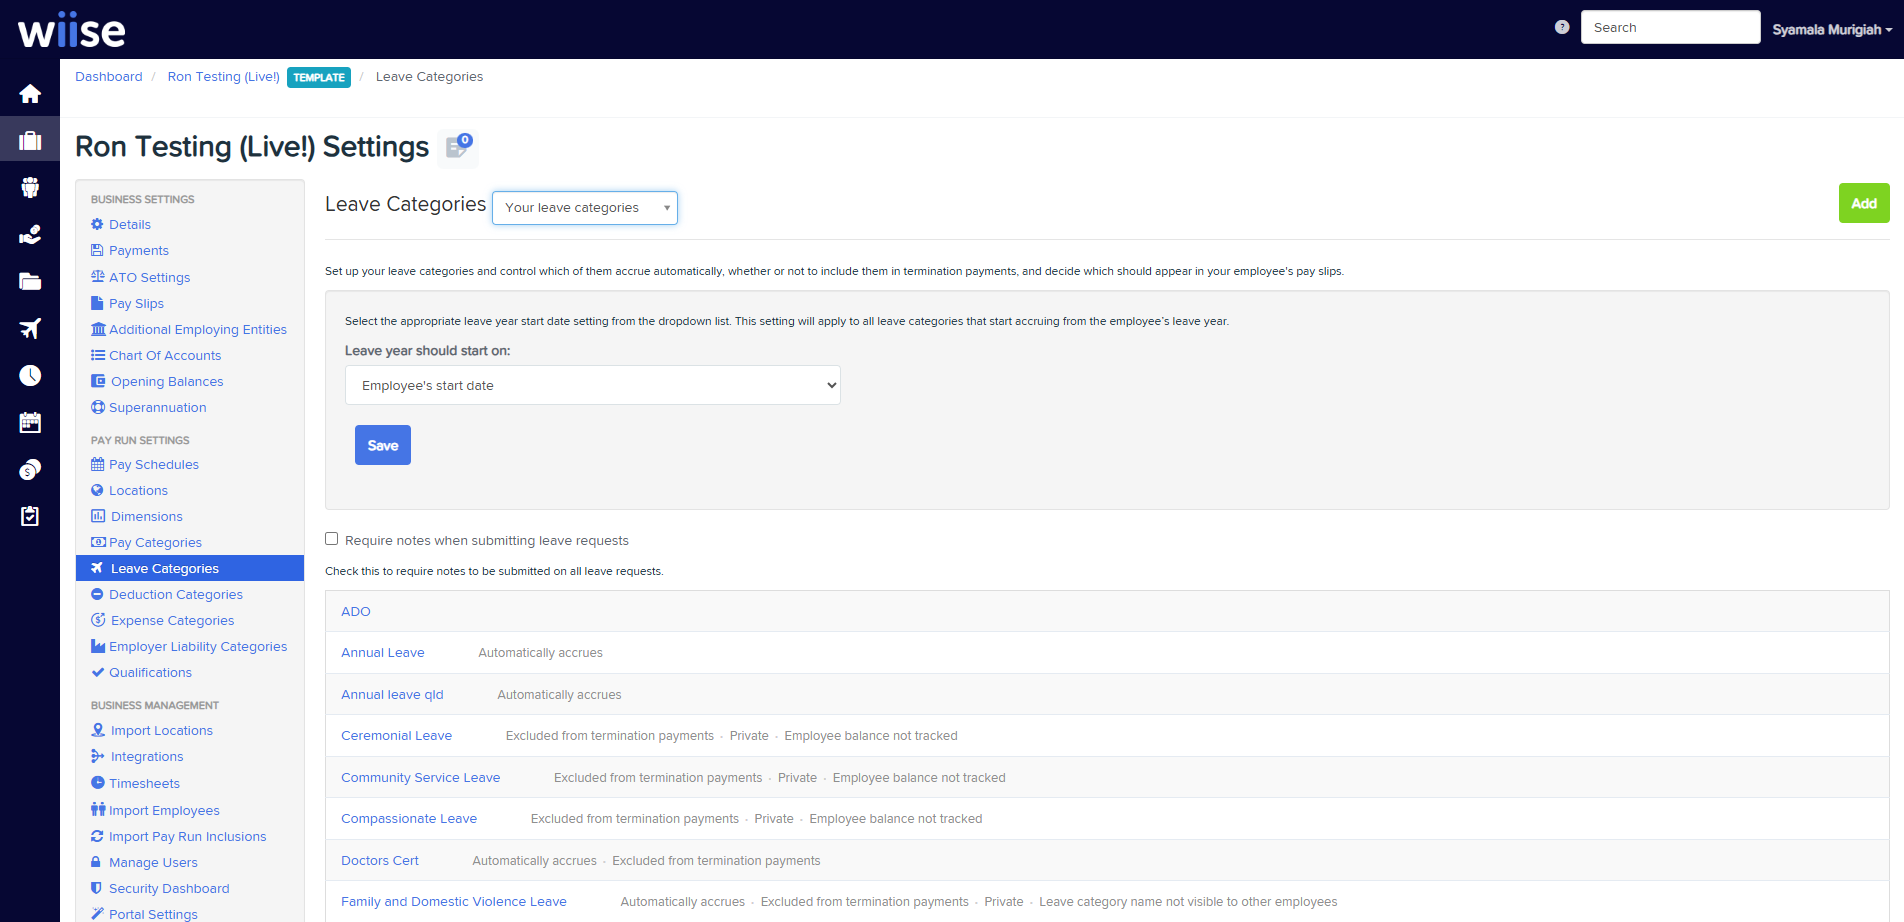Open the Annual Leave category

tap(383, 653)
